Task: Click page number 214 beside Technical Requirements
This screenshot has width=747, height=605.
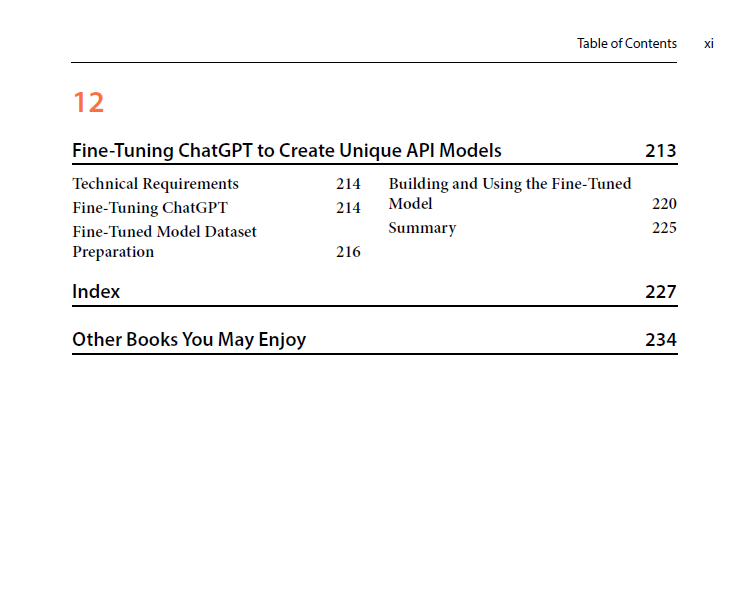Action: pos(348,184)
